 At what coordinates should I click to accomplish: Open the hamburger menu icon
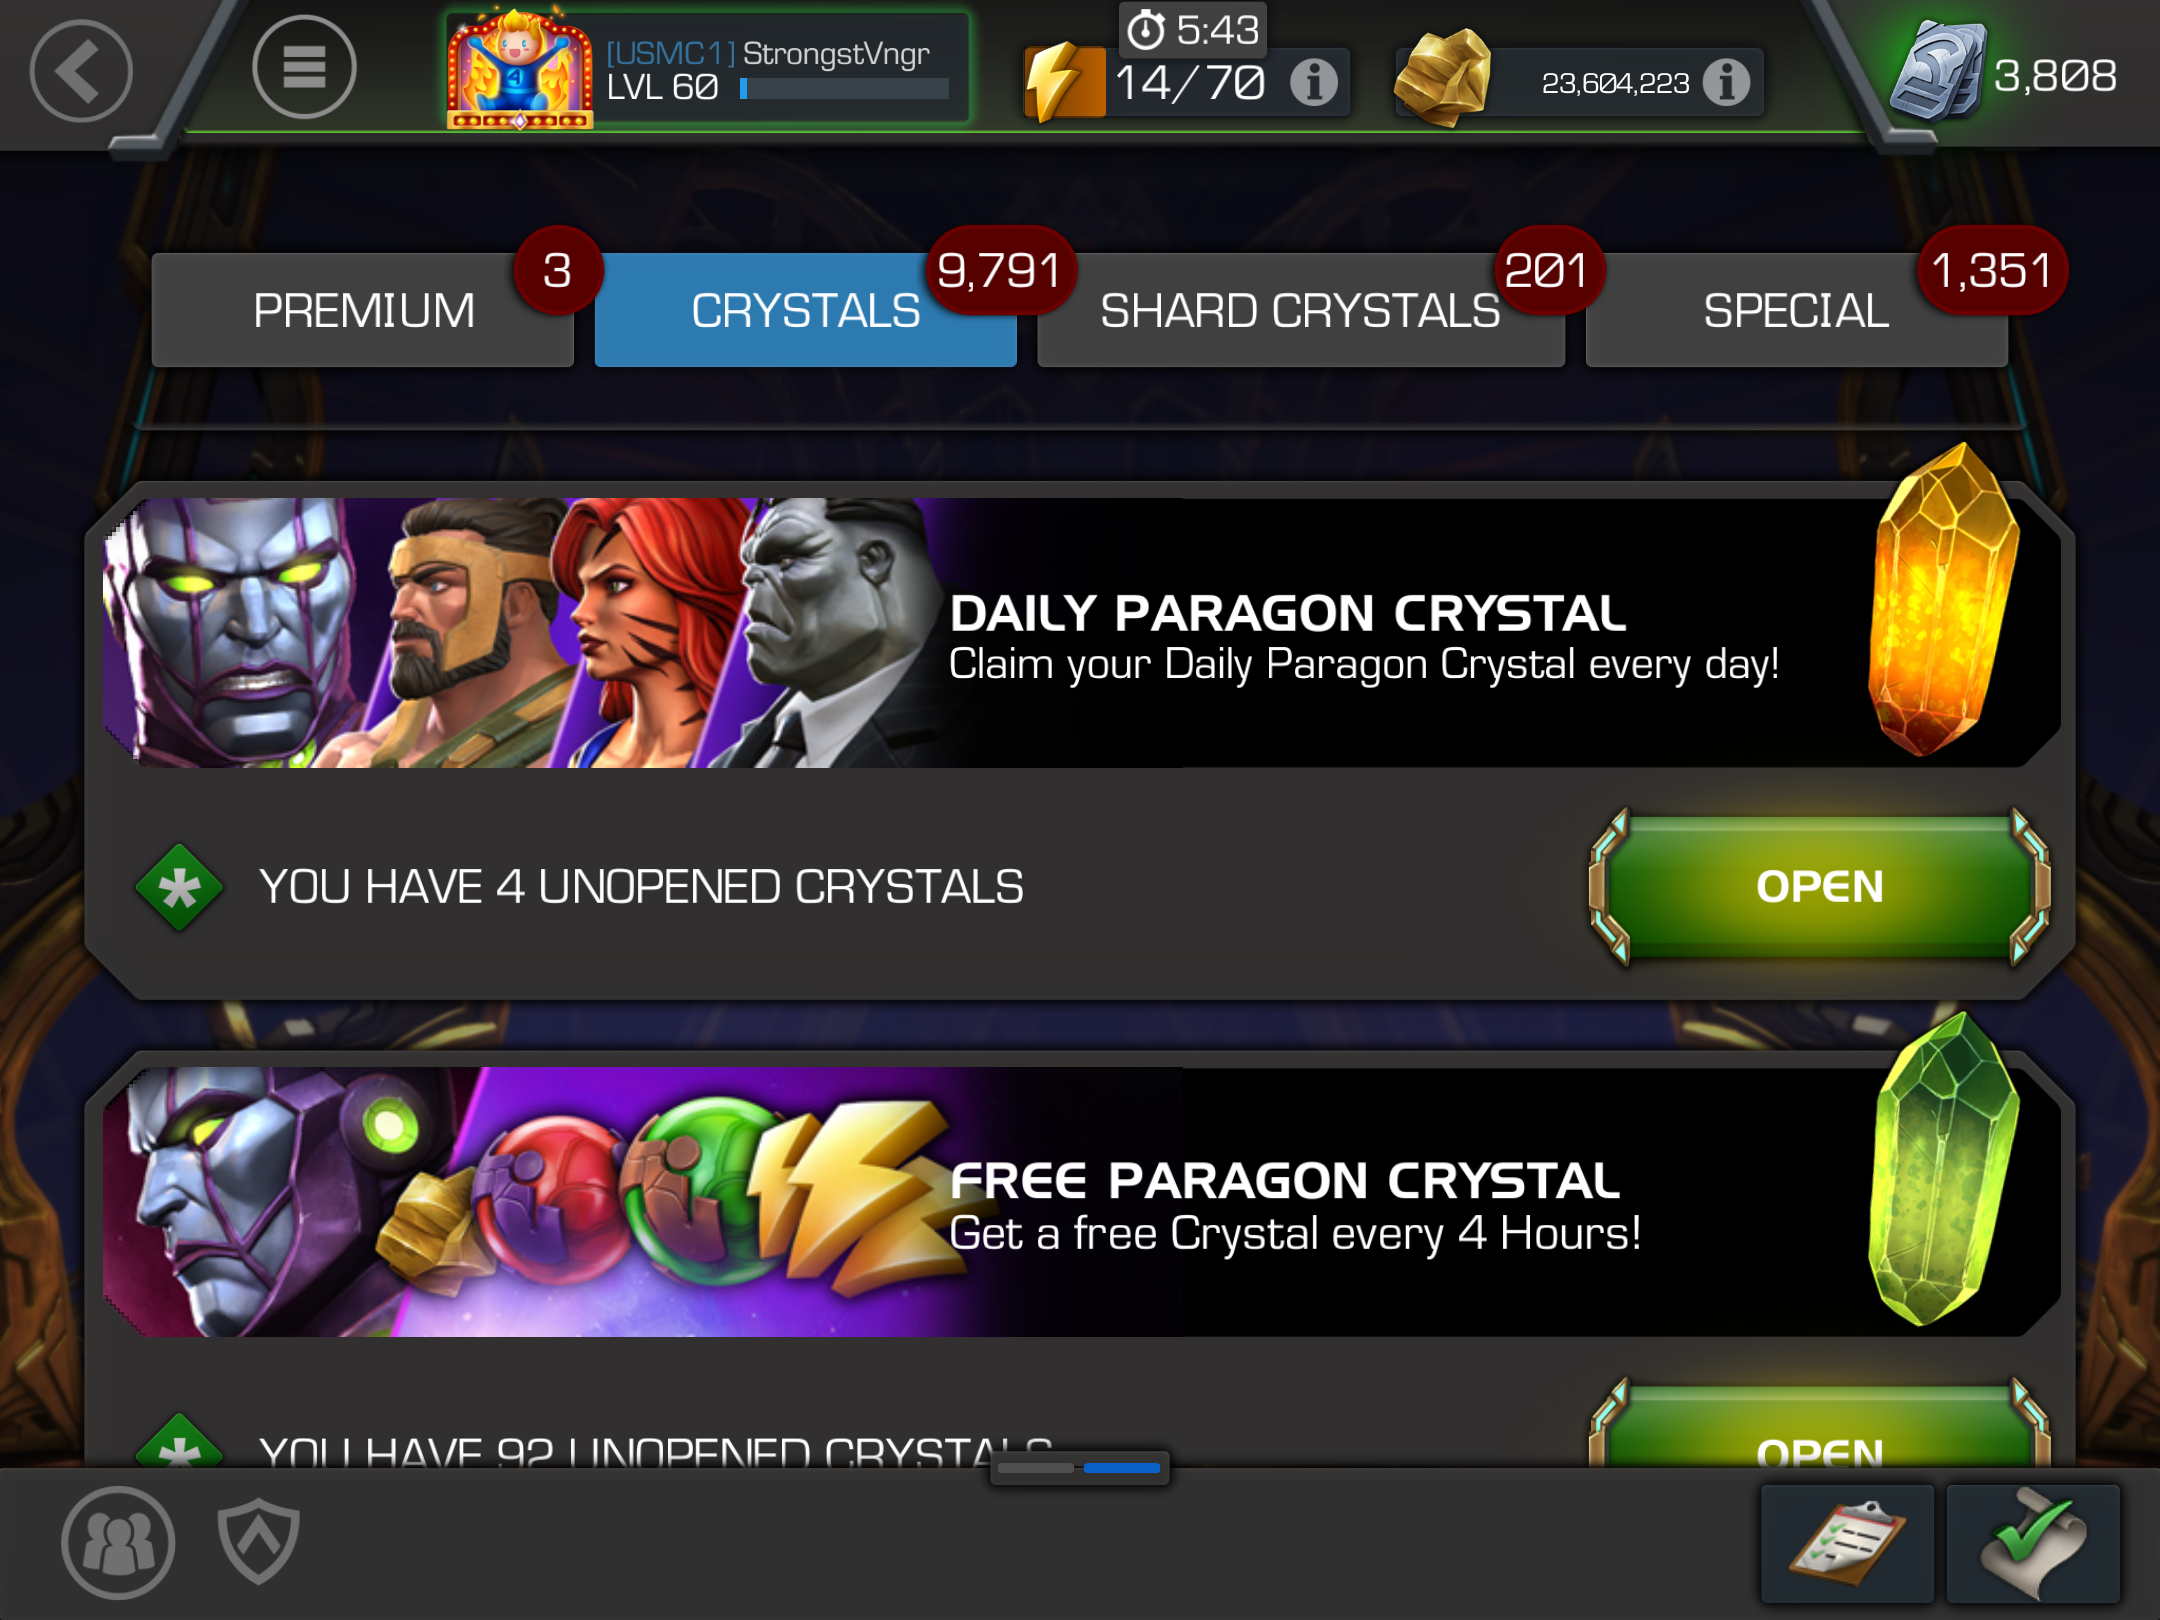(304, 67)
